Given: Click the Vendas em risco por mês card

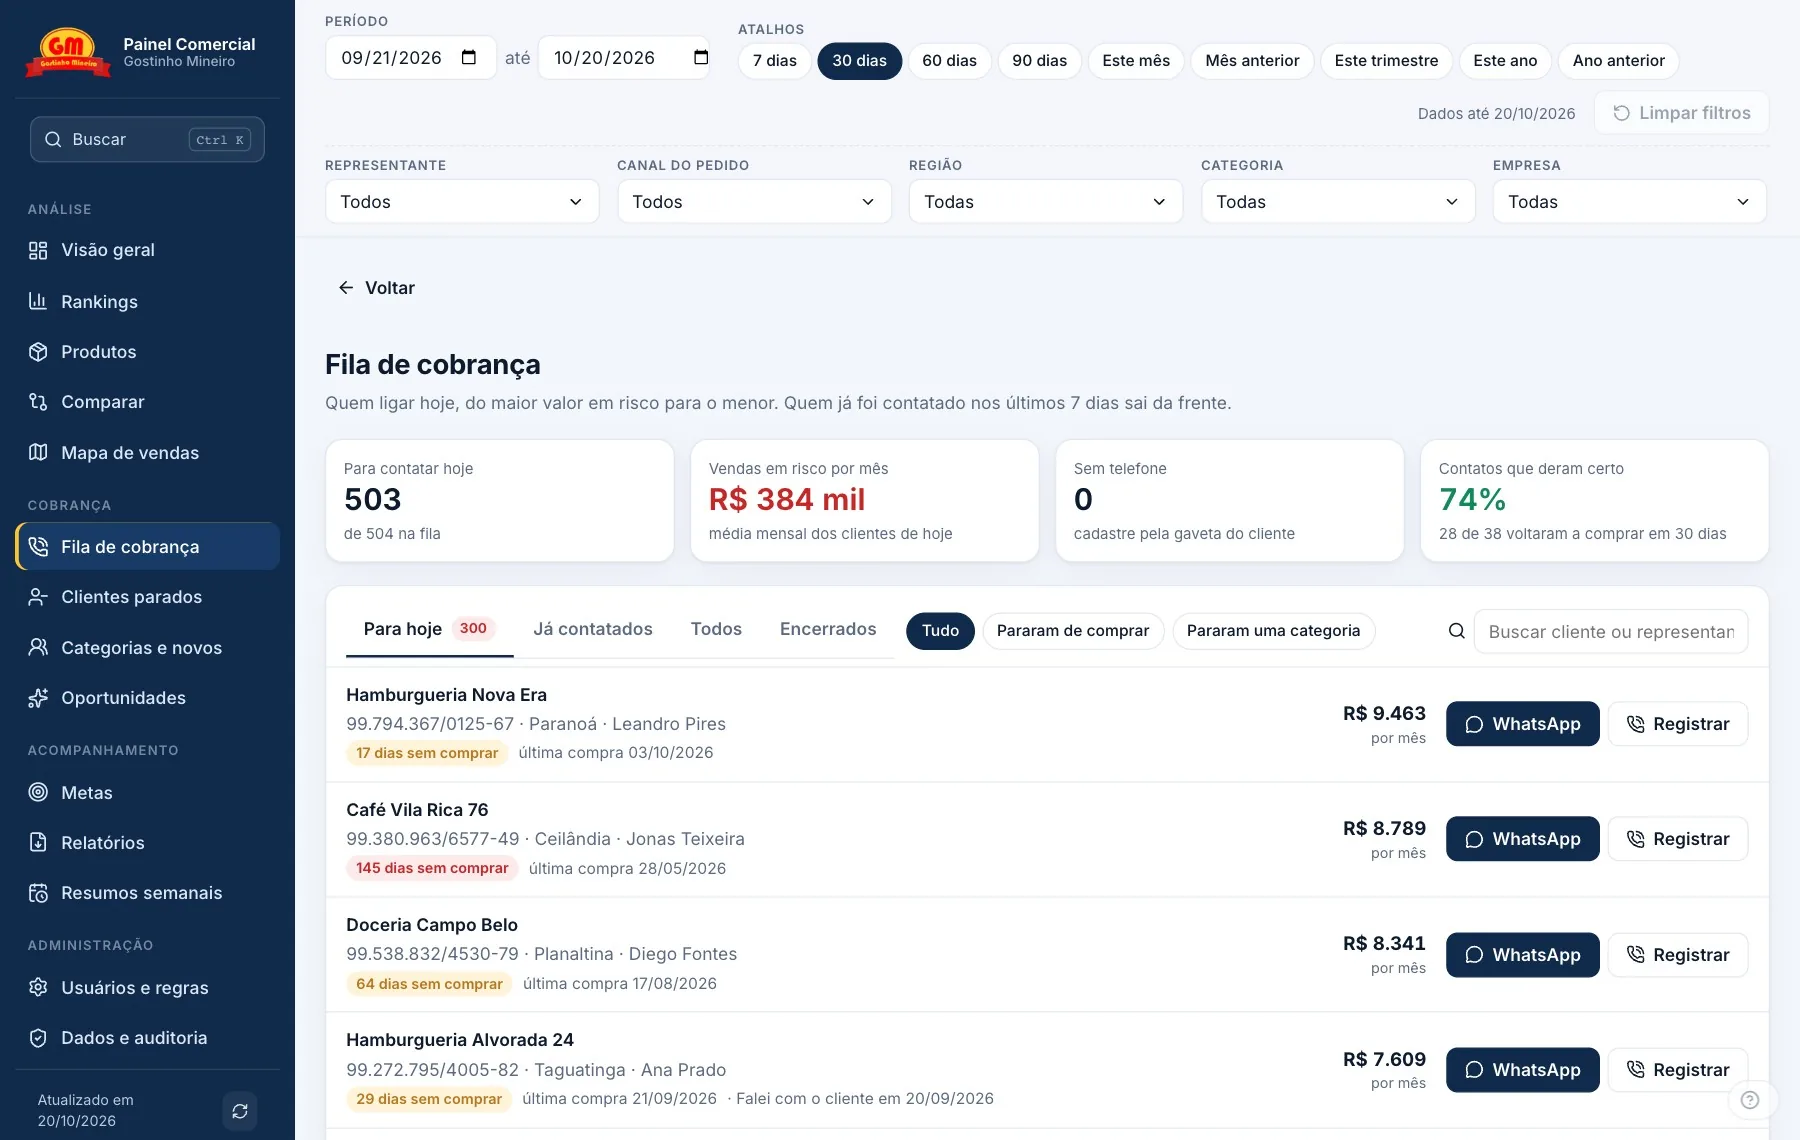Looking at the screenshot, I should point(865,501).
